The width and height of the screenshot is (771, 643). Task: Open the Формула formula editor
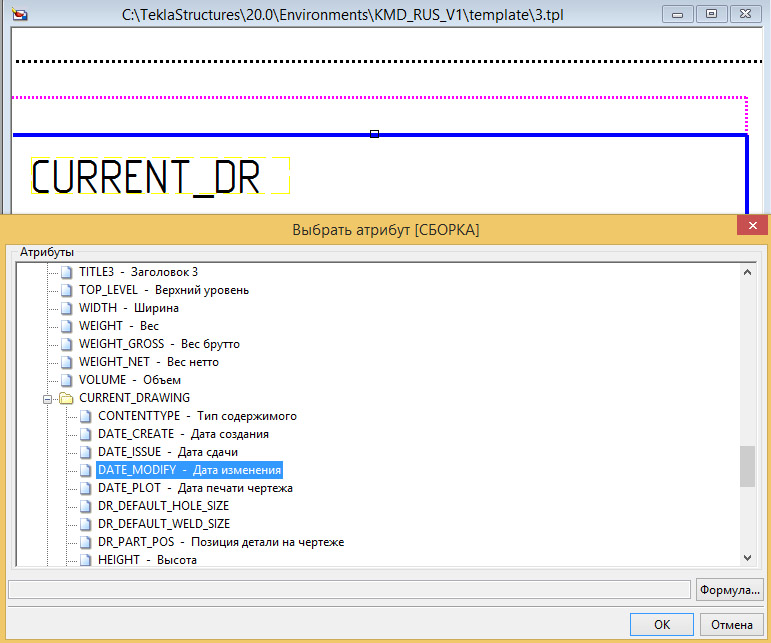pos(729,590)
